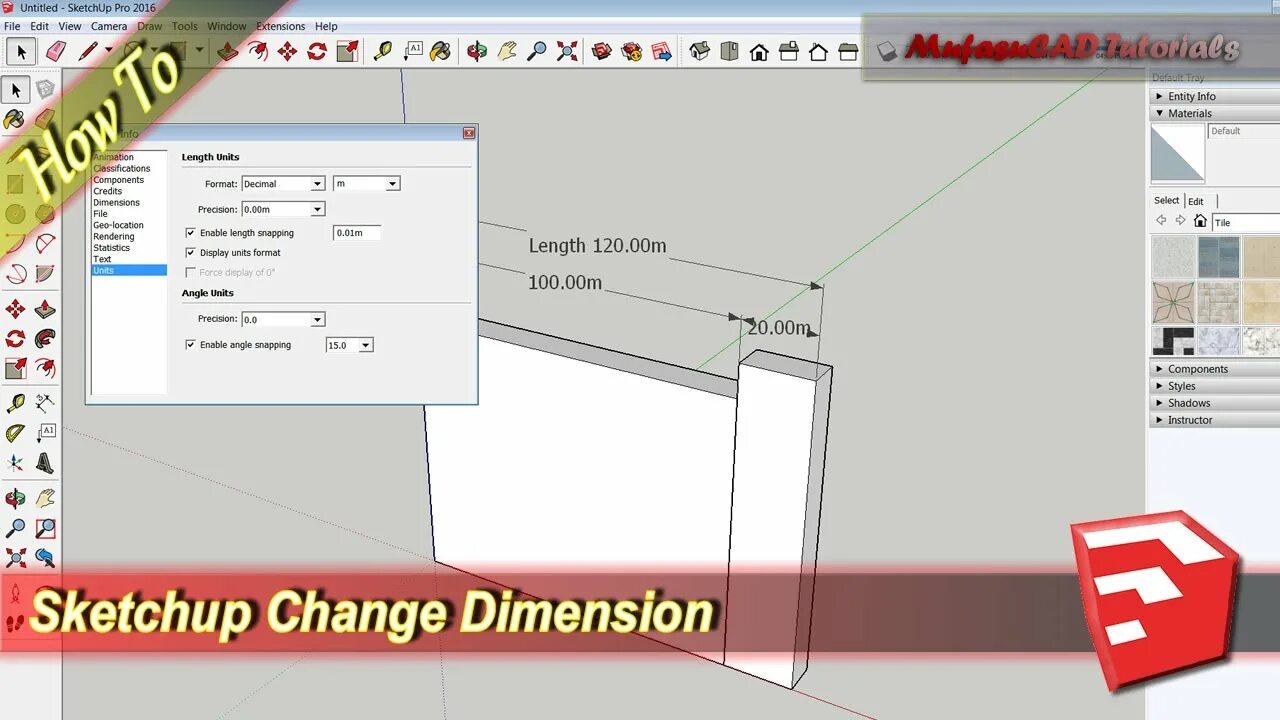This screenshot has height=720, width=1280.
Task: Click the materials library name Tile field
Action: point(1246,222)
